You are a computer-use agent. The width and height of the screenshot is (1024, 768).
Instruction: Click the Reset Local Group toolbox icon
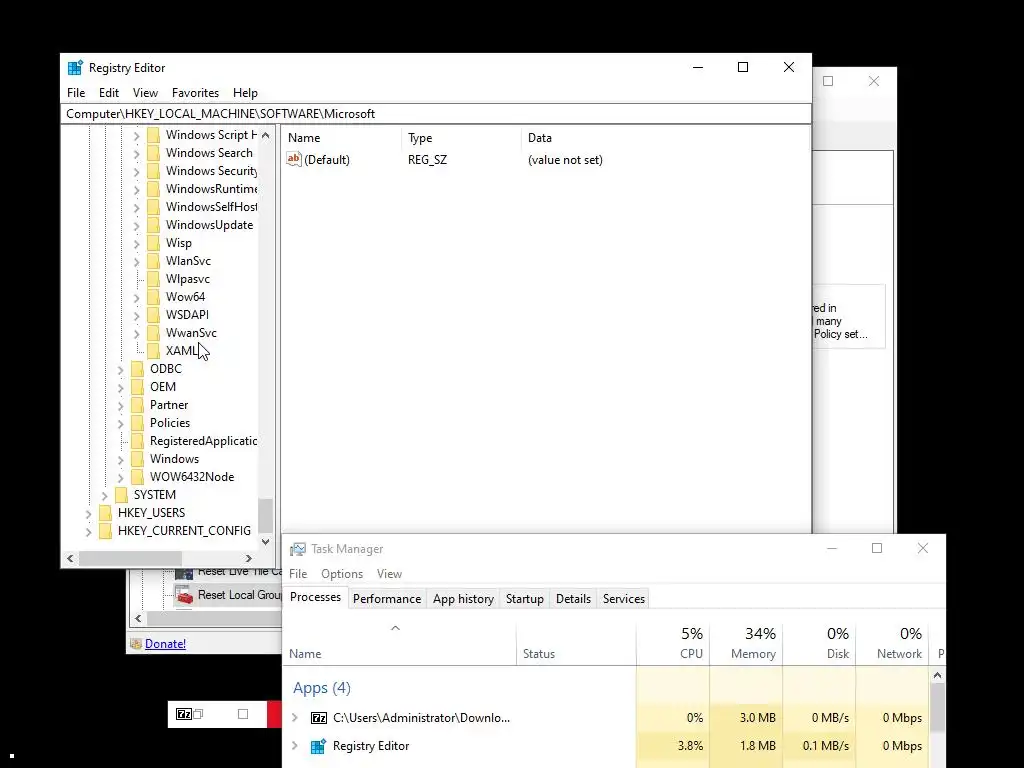[x=185, y=595]
